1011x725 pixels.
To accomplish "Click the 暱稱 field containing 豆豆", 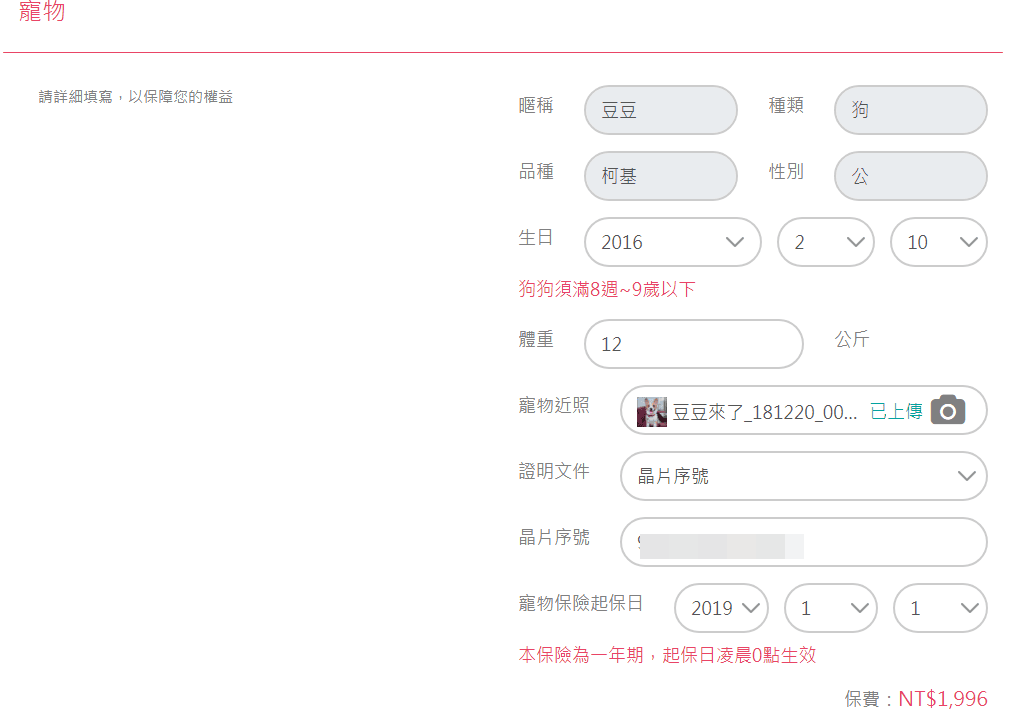I will click(x=660, y=110).
